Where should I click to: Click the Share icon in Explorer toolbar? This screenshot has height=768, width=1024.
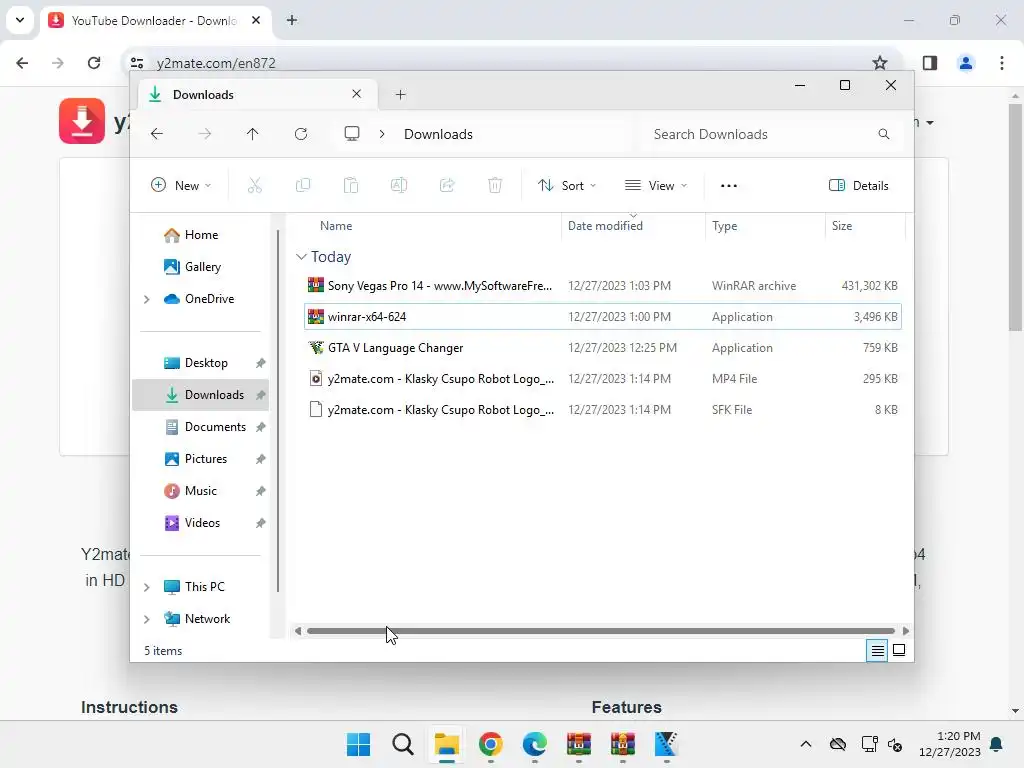447,185
